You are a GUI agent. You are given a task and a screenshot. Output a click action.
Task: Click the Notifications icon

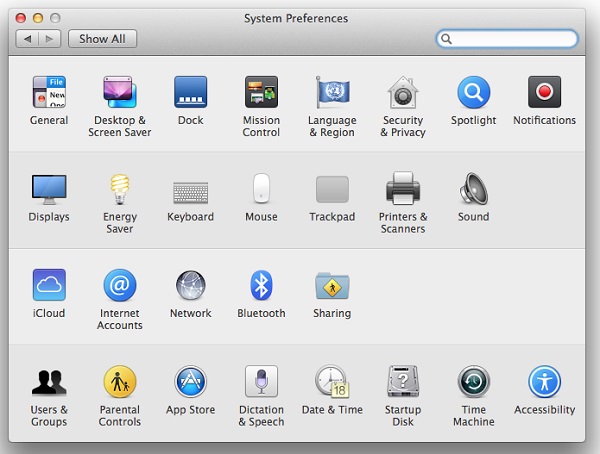click(x=544, y=93)
